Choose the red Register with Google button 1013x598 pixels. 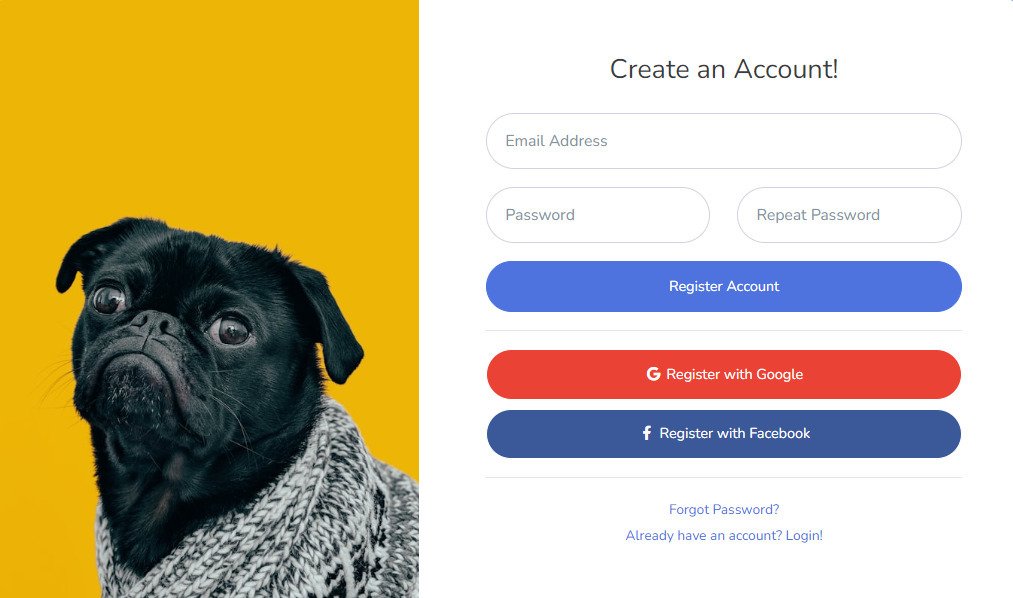coord(724,375)
